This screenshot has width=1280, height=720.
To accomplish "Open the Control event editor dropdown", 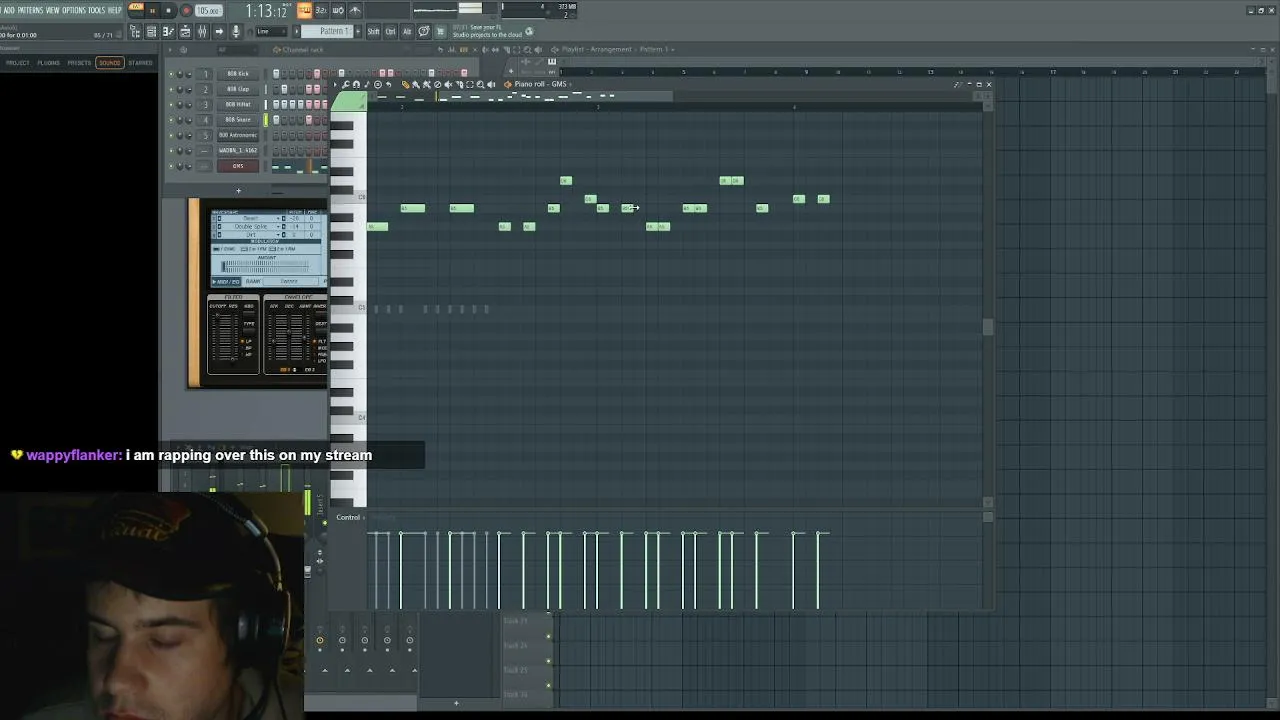I will click(348, 517).
